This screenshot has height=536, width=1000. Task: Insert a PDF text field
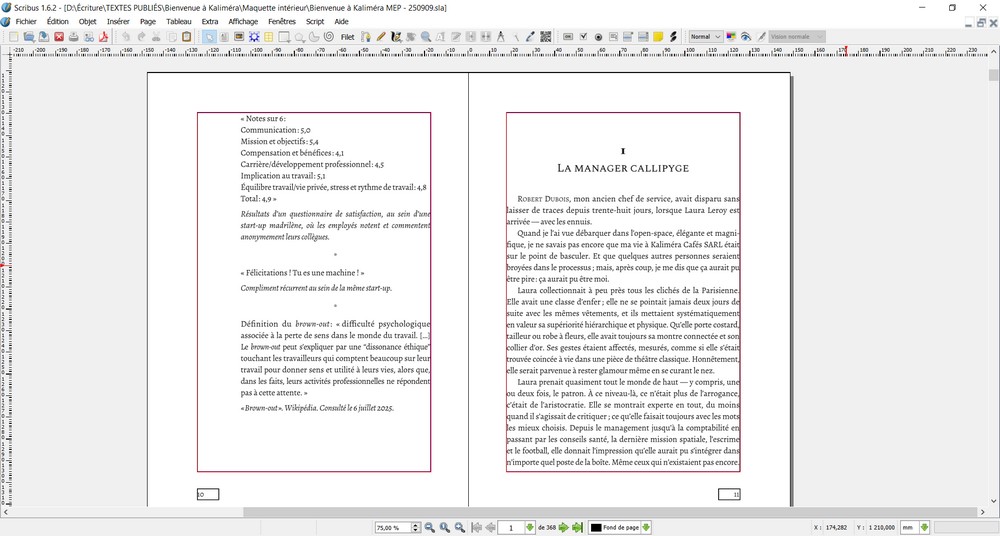[x=614, y=36]
